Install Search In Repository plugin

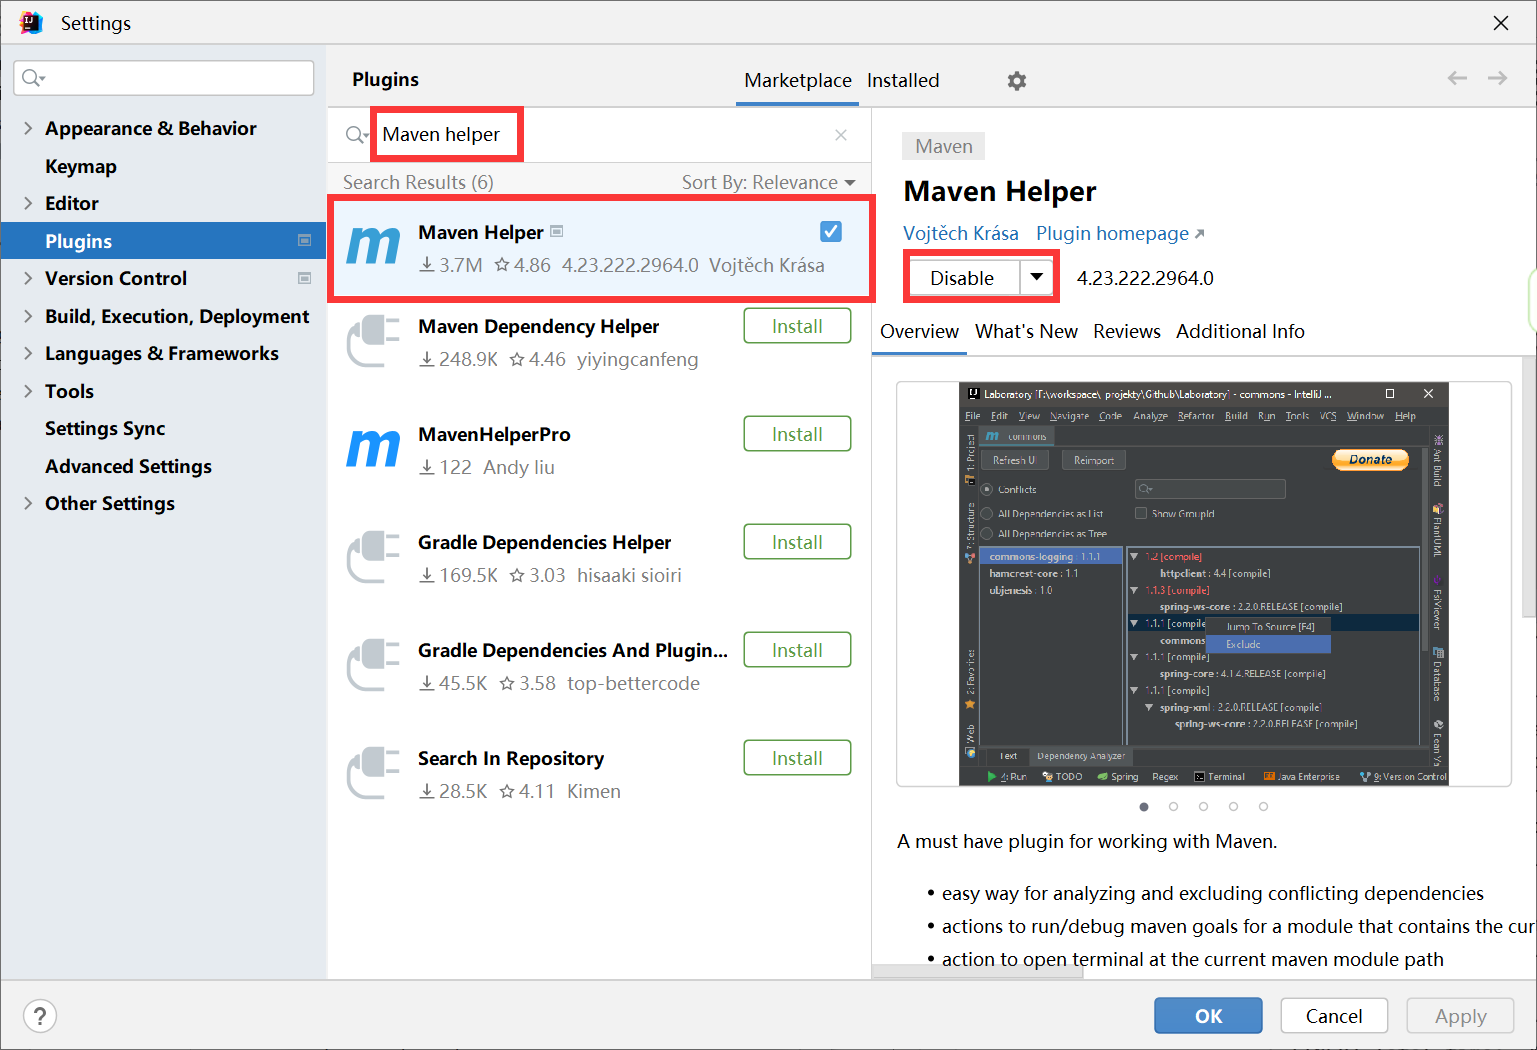[x=797, y=758]
